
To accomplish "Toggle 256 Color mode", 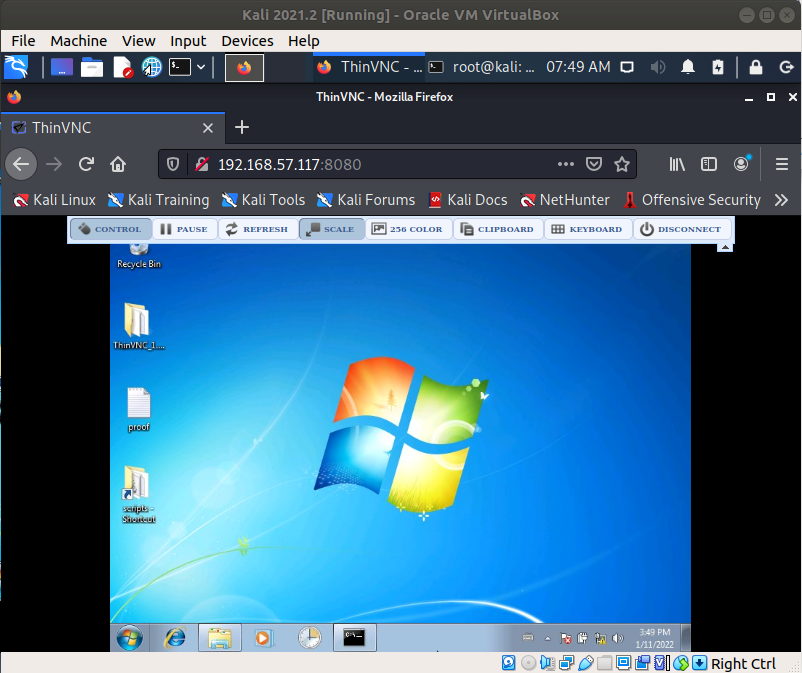I will 408,229.
